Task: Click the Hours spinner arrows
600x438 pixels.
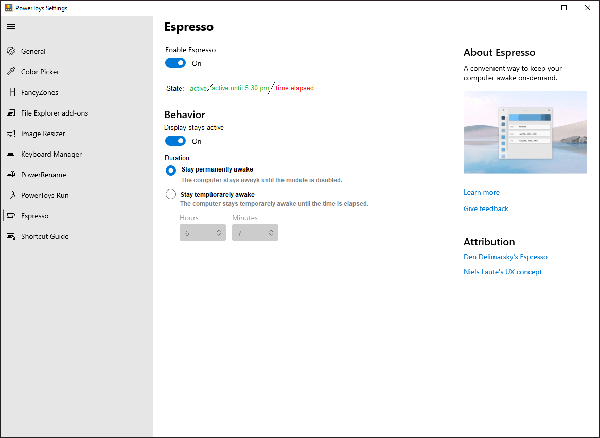Action: pyautogui.click(x=219, y=233)
